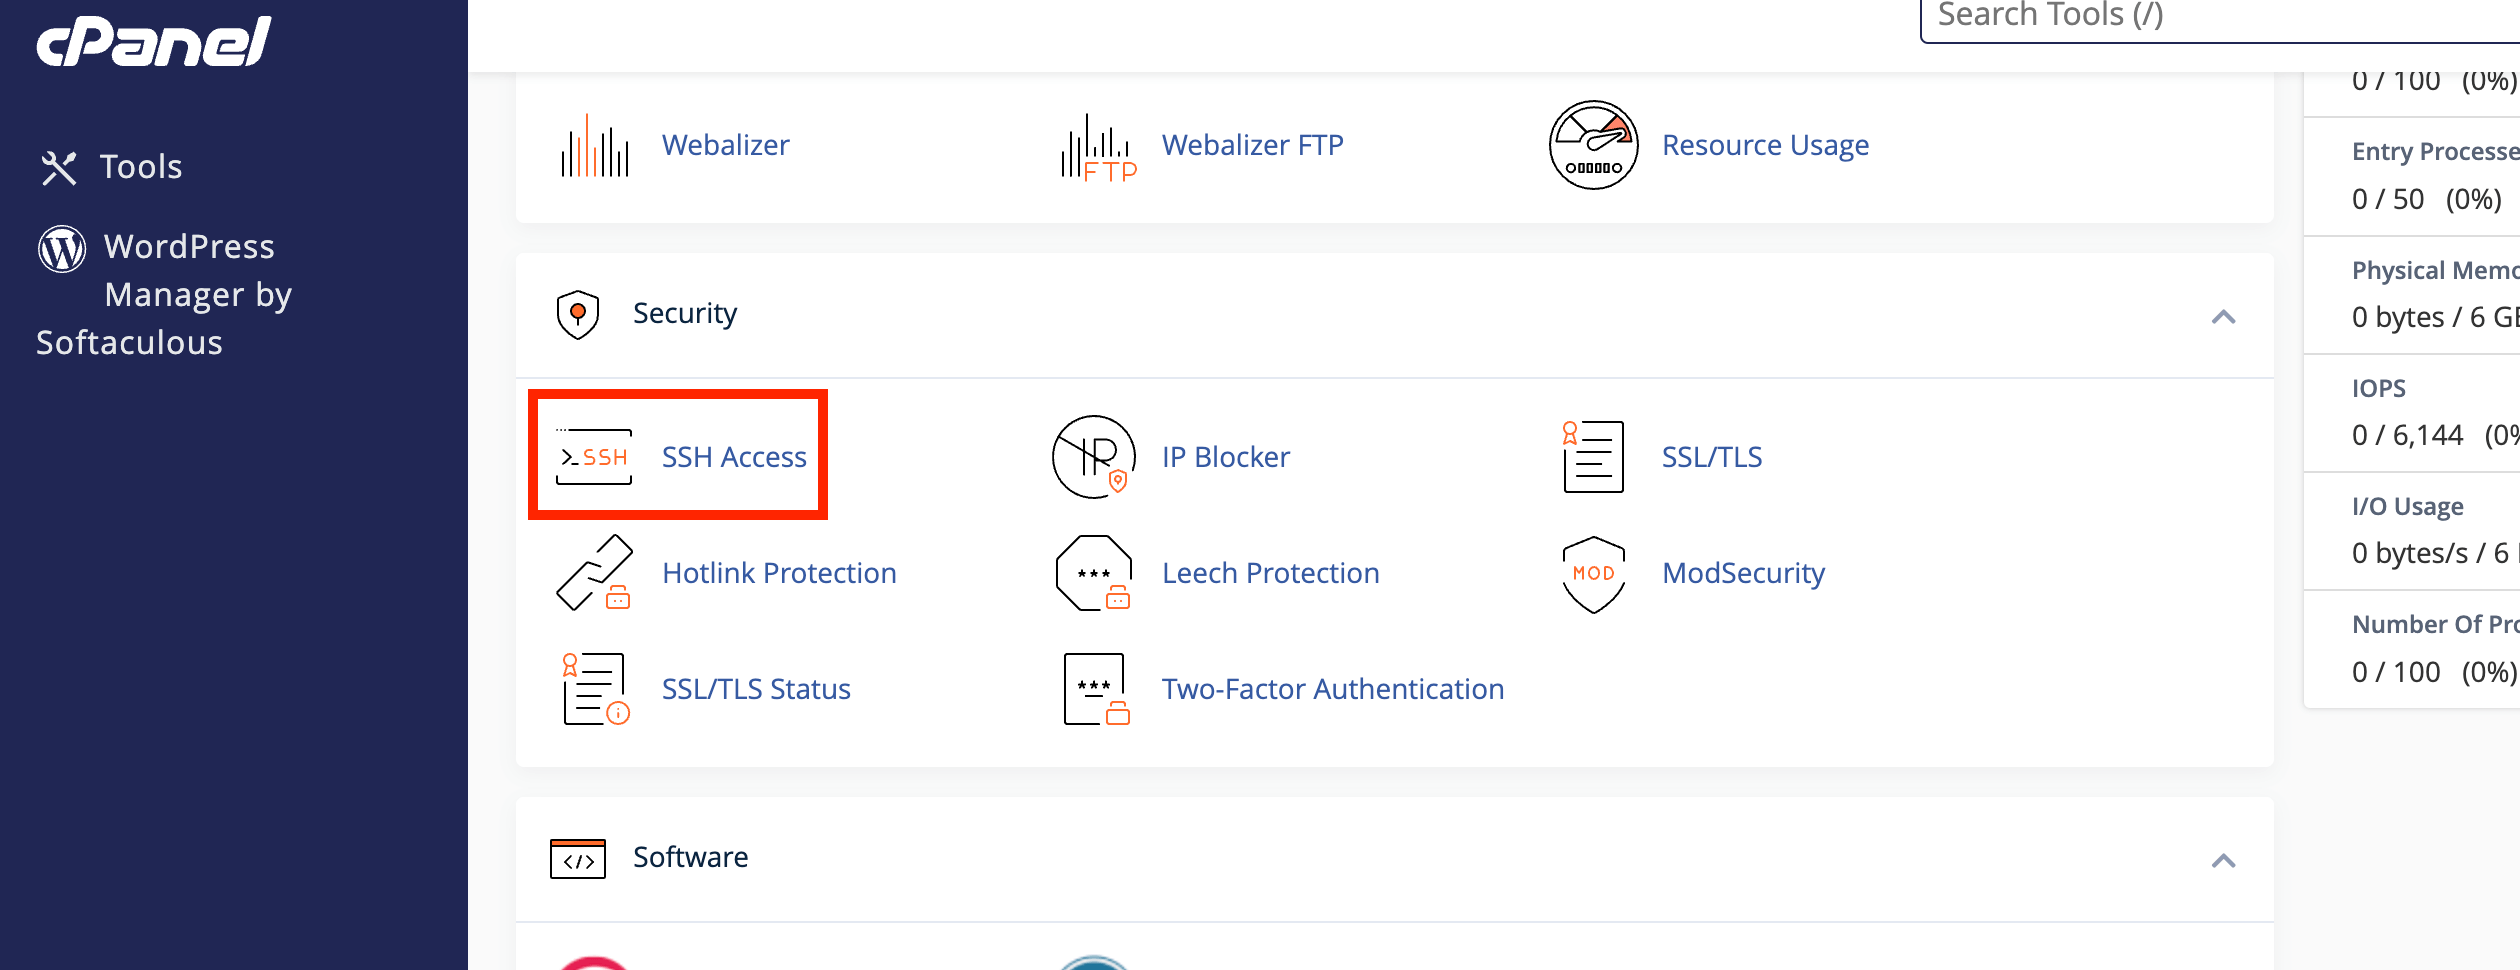Open the SSL/TLS link
The image size is (2520, 970).
1712,457
